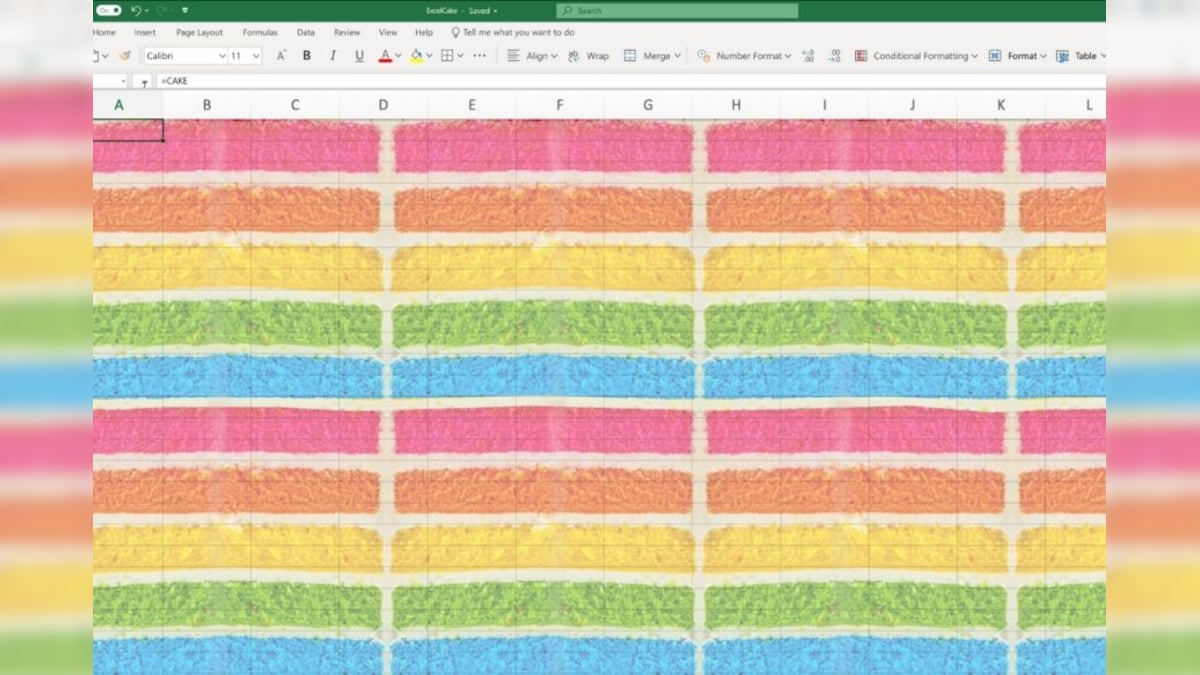Open the Review ribbon tab
Screen dimensions: 1200x675
tap(347, 32)
